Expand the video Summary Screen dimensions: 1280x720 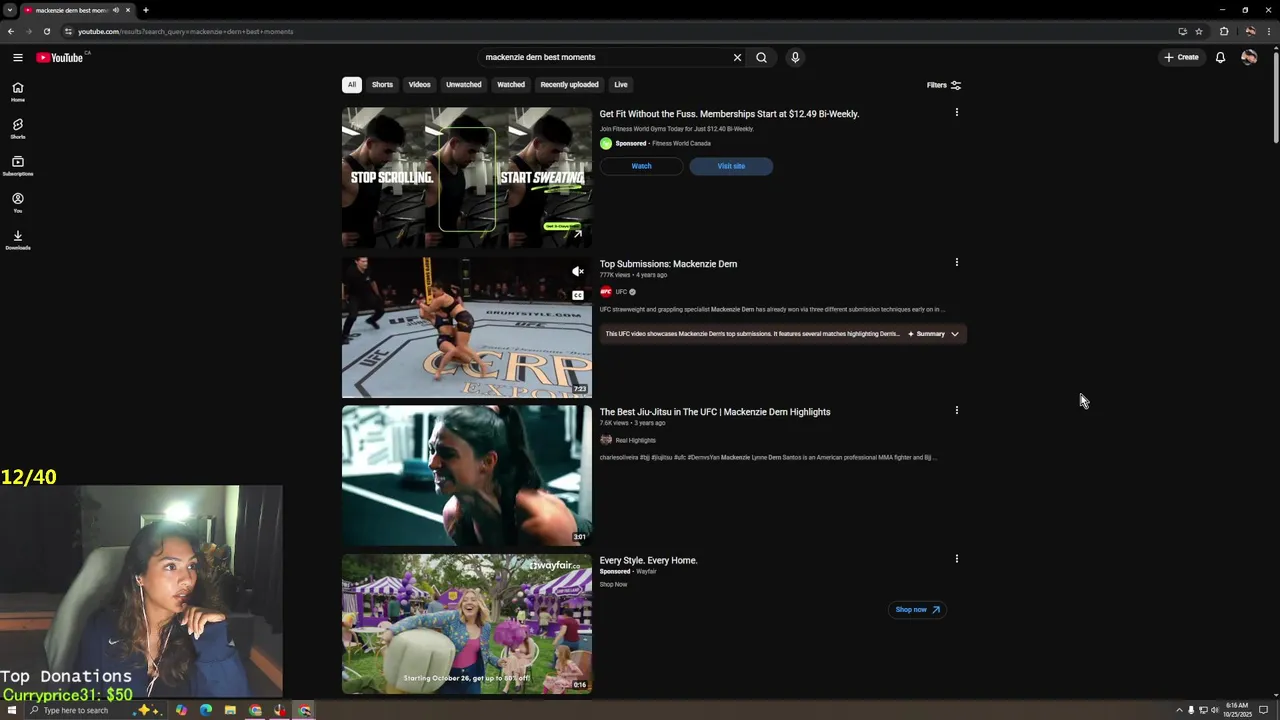pos(934,334)
